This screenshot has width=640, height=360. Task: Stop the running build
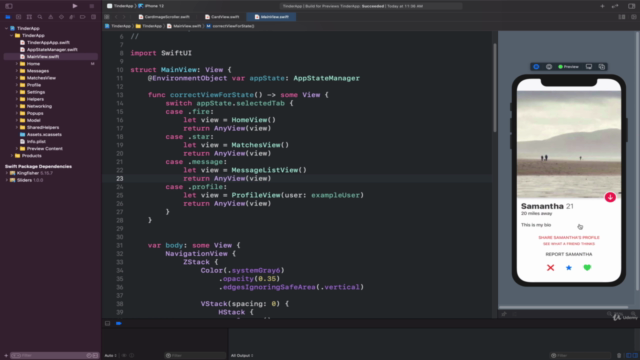91,6
